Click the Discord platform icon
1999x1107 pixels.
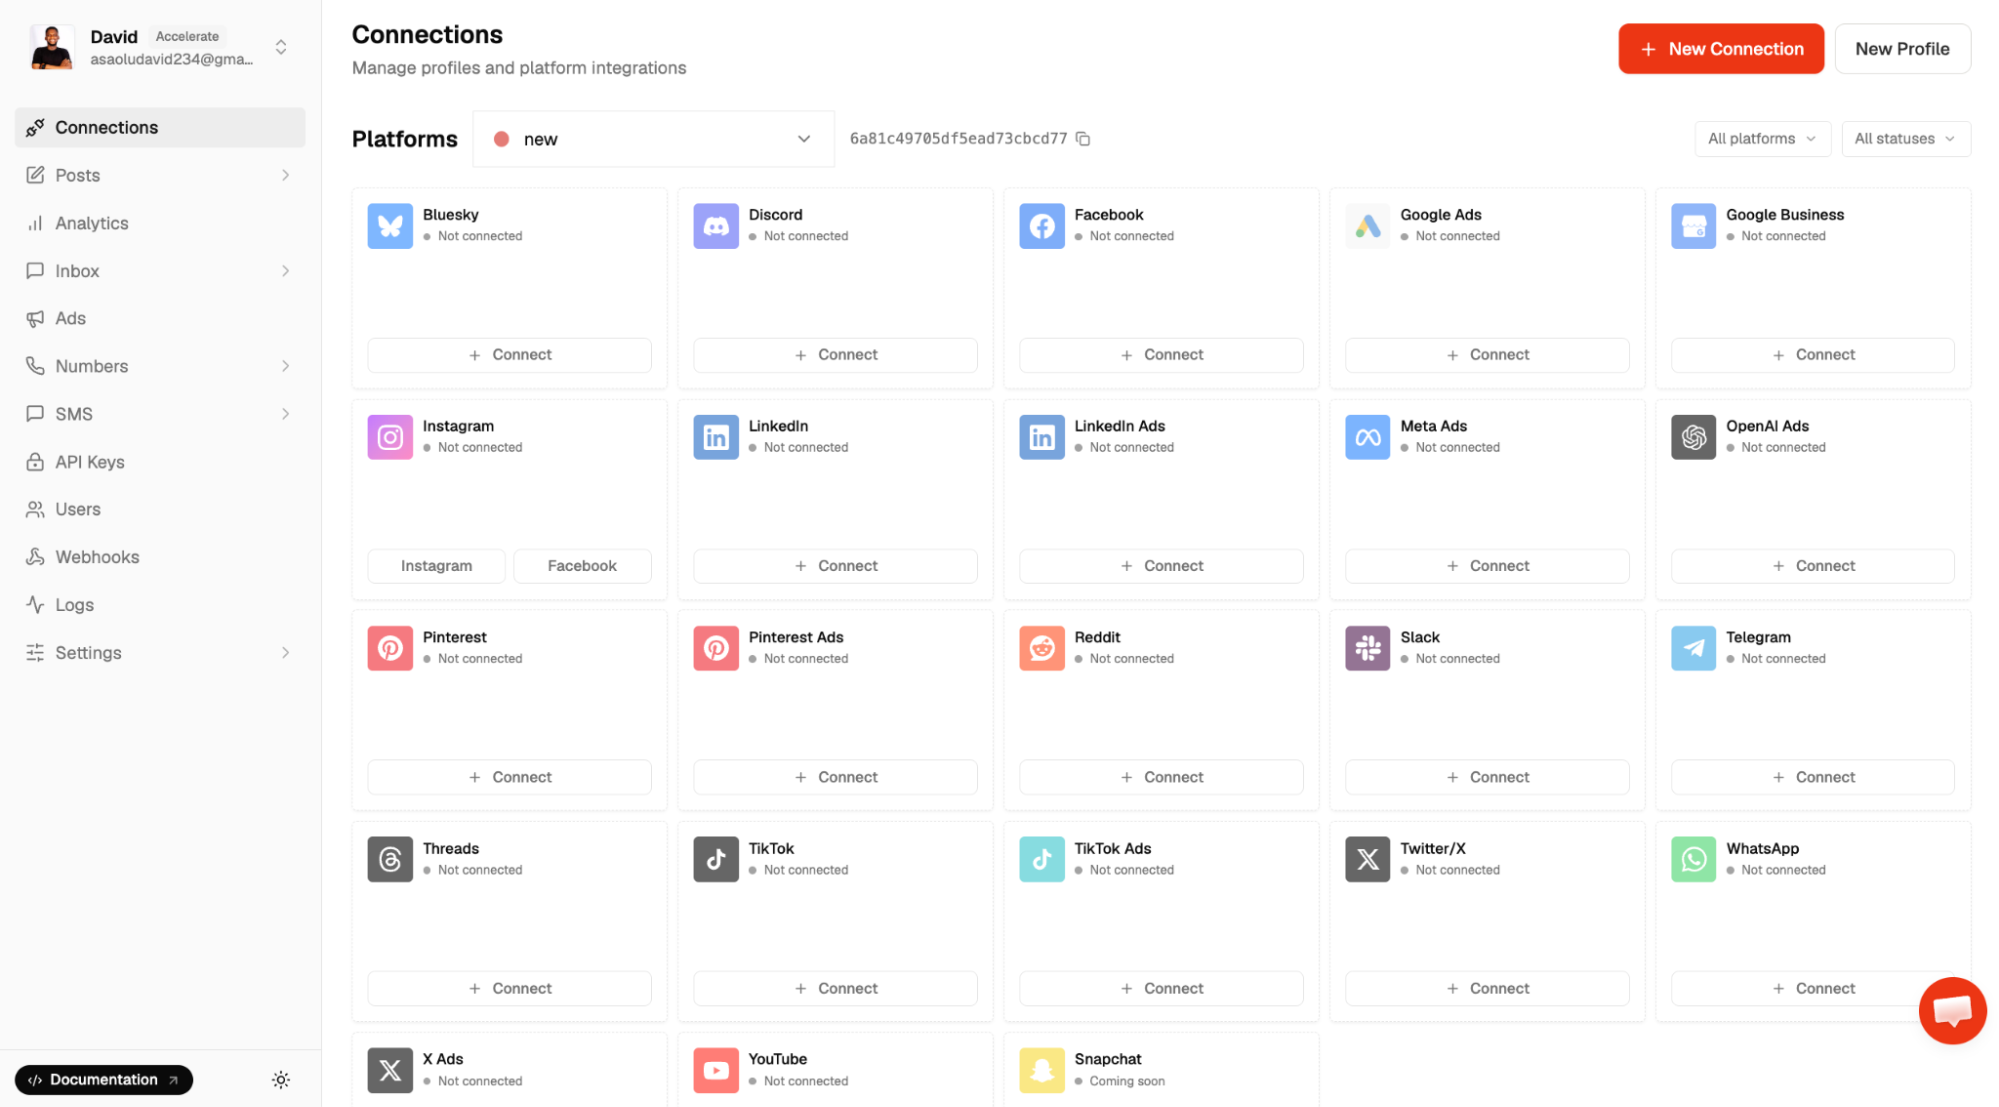point(716,226)
